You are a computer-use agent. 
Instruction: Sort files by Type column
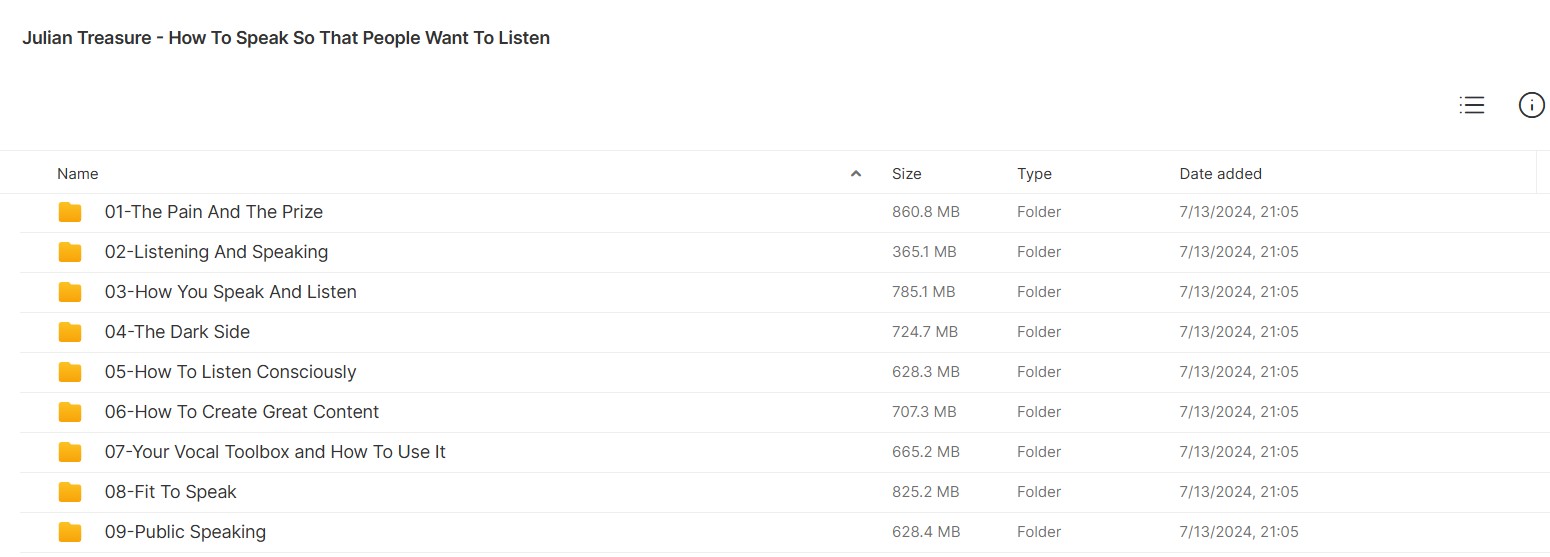(x=1034, y=174)
